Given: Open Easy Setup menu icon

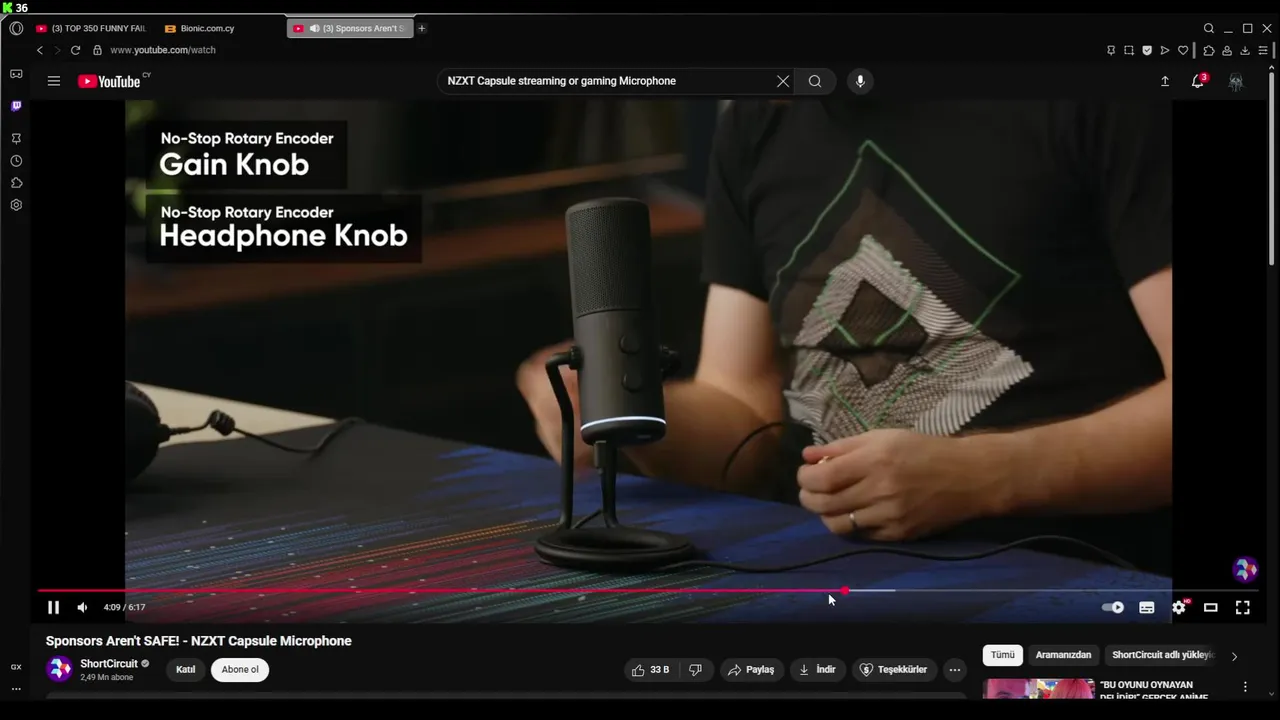Looking at the screenshot, I should pos(1263,50).
